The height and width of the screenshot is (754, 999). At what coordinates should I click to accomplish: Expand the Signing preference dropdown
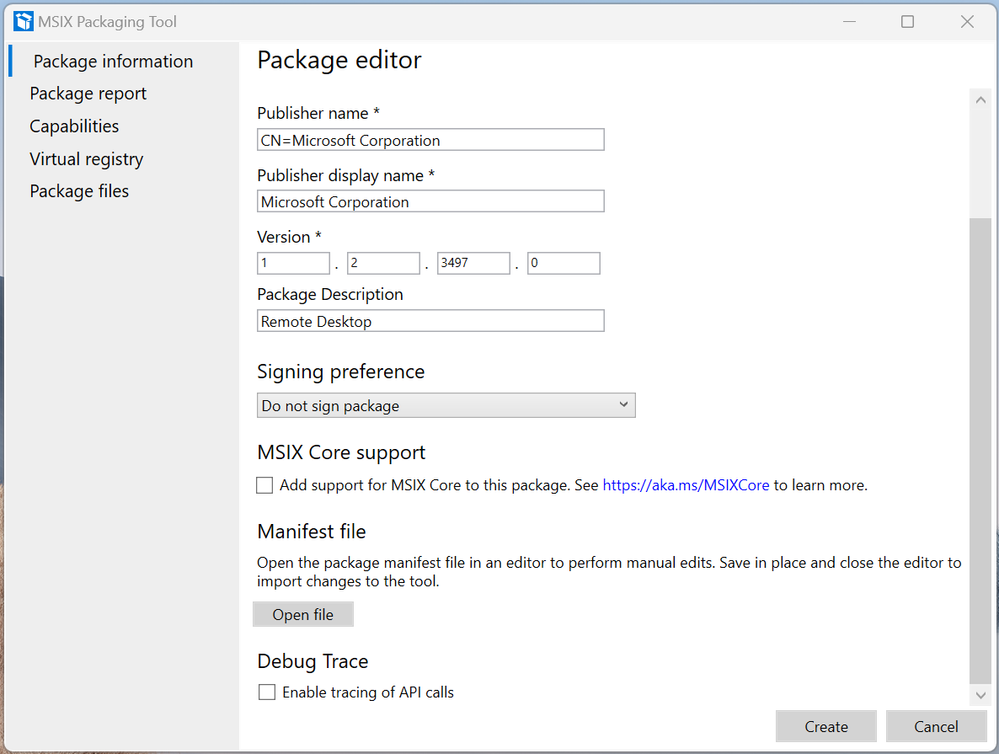click(446, 405)
